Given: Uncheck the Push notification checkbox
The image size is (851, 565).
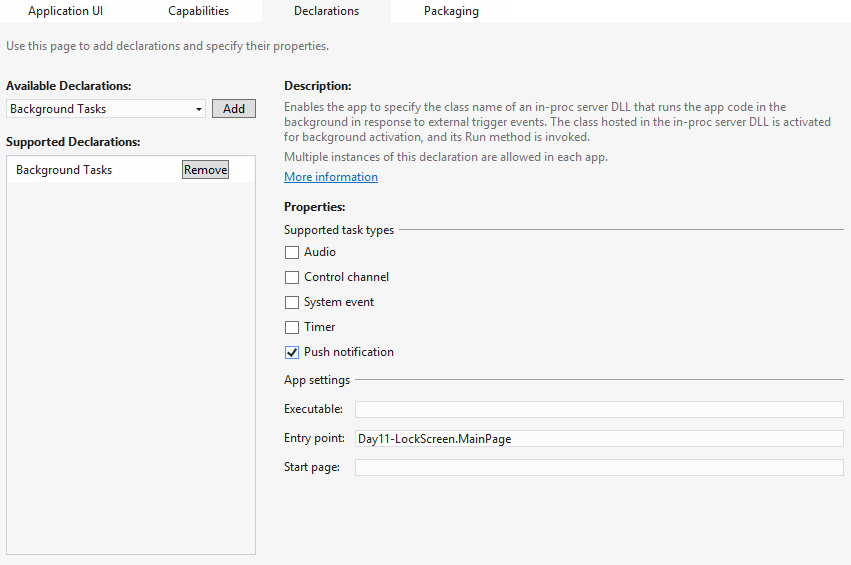Looking at the screenshot, I should click(292, 353).
